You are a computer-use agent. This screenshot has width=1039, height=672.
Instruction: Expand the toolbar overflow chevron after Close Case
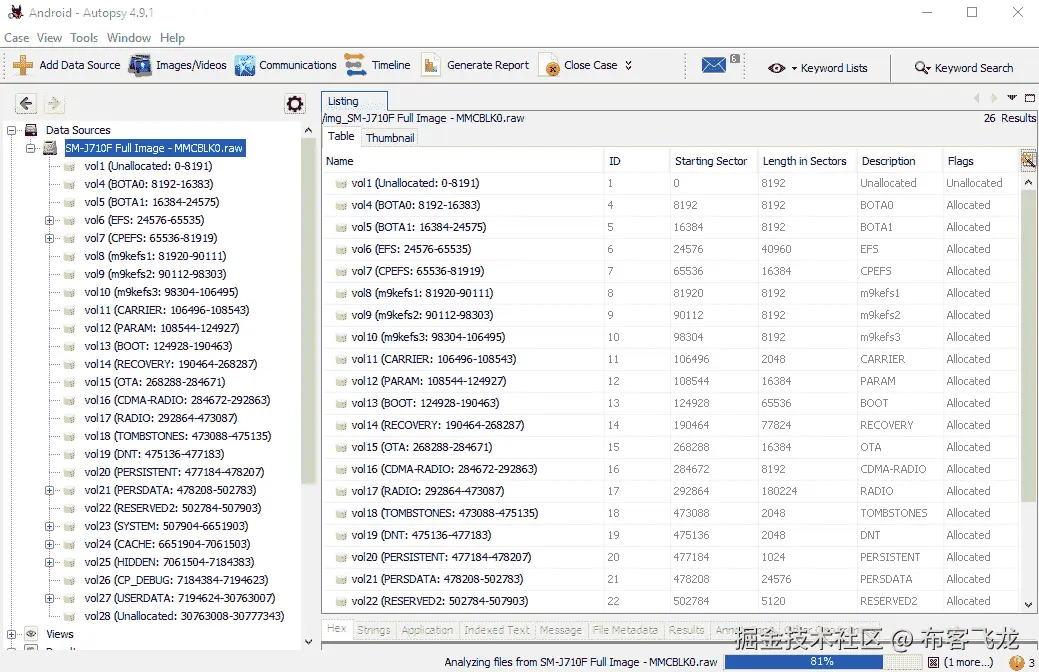click(x=628, y=65)
